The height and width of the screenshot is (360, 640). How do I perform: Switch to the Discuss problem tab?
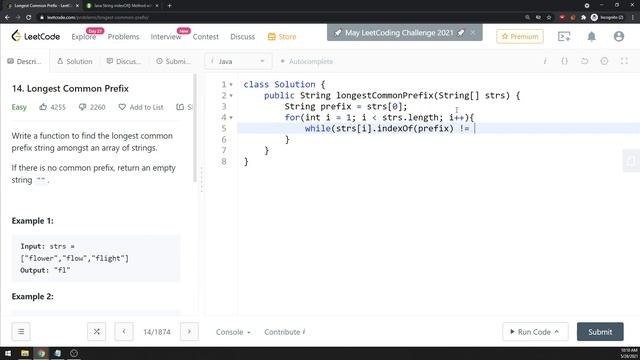pyautogui.click(x=123, y=61)
